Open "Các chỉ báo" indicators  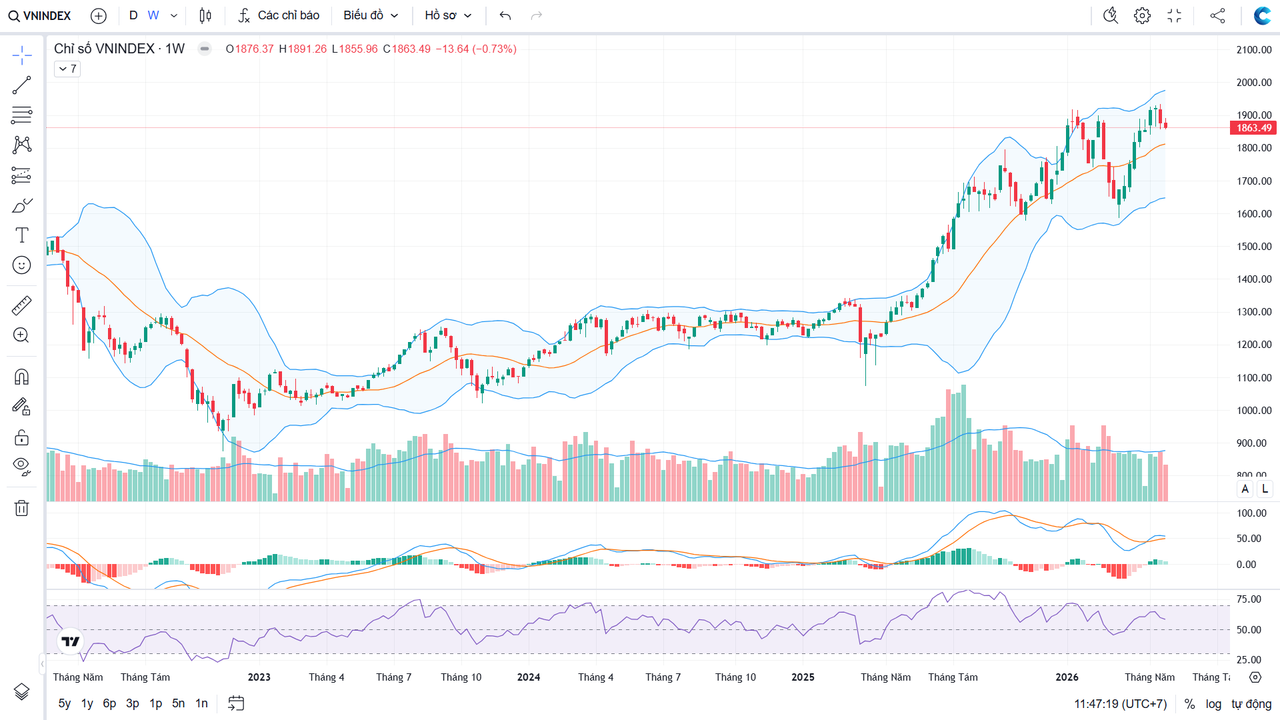pyautogui.click(x=278, y=15)
